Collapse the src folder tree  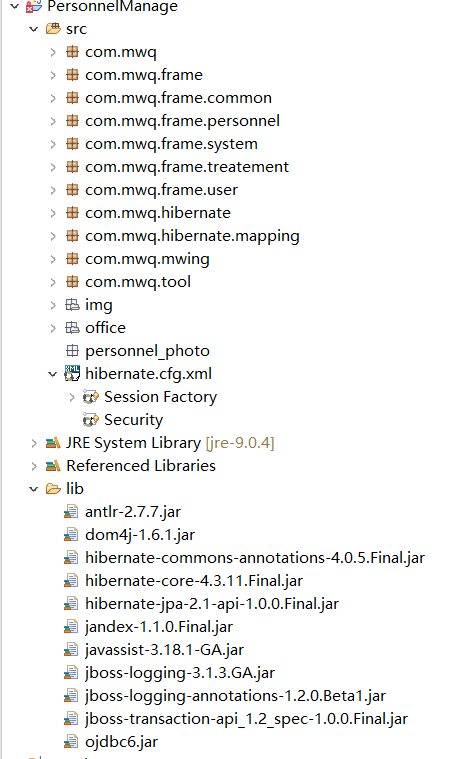[x=33, y=29]
